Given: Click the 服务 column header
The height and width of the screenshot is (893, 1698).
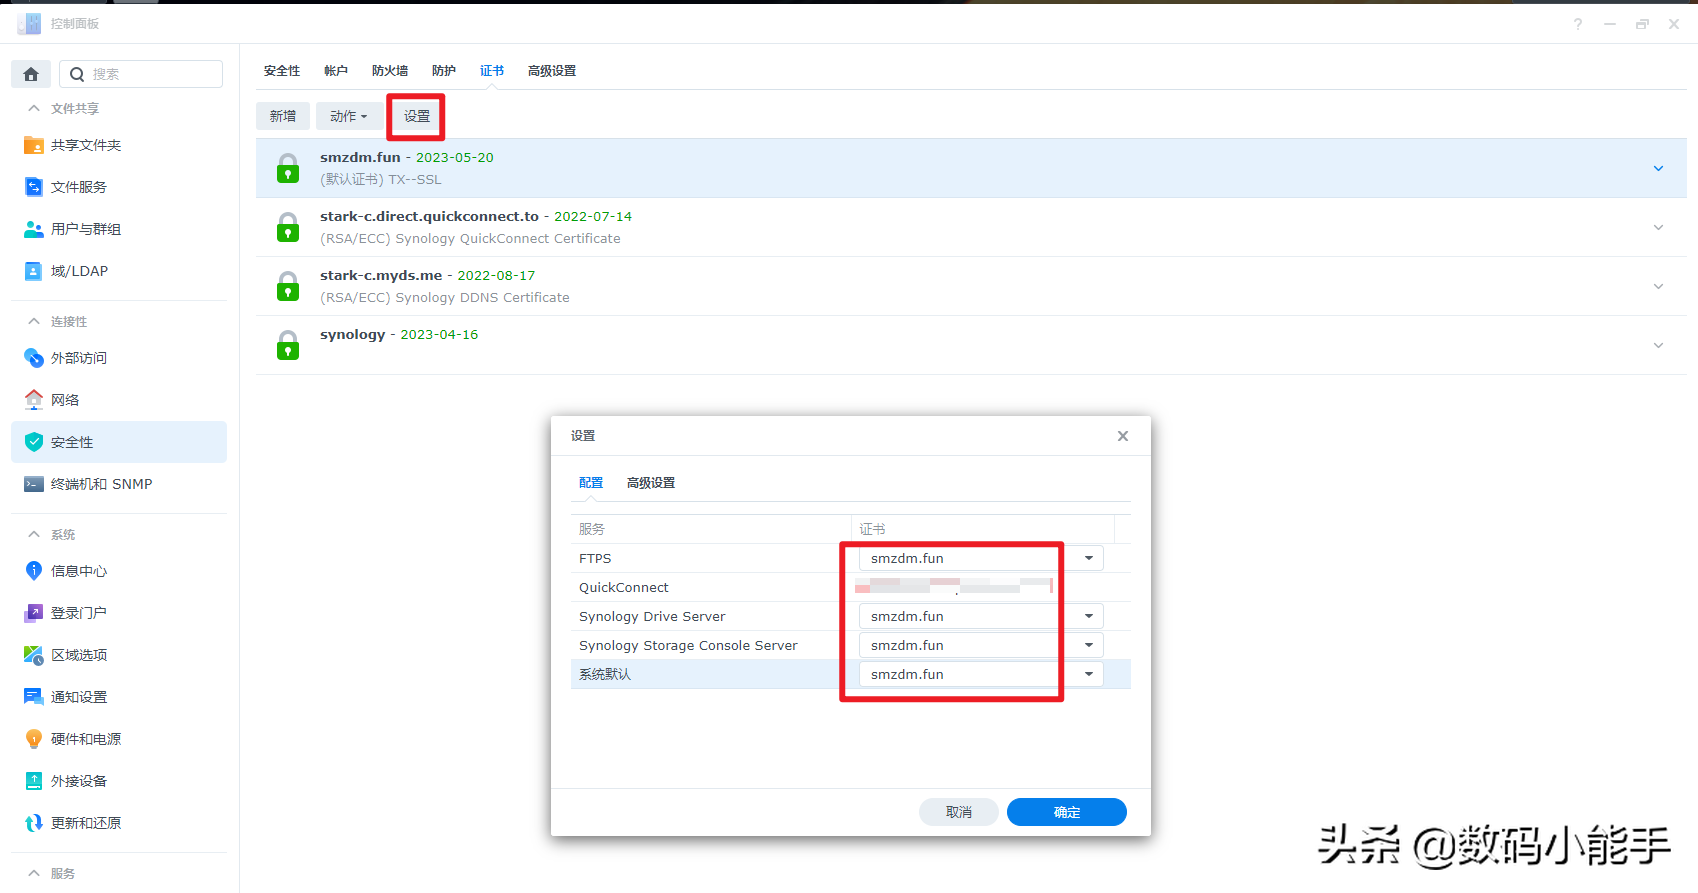Looking at the screenshot, I should [711, 529].
